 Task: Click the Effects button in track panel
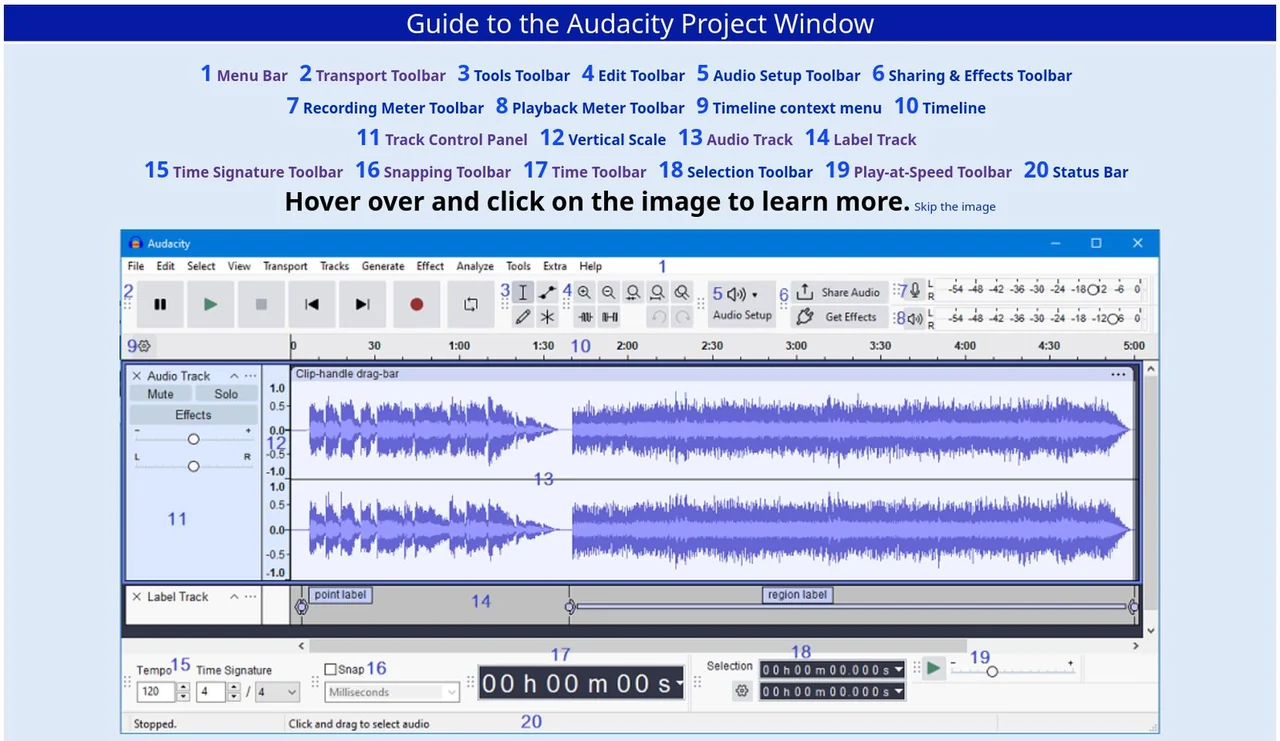pyautogui.click(x=194, y=415)
